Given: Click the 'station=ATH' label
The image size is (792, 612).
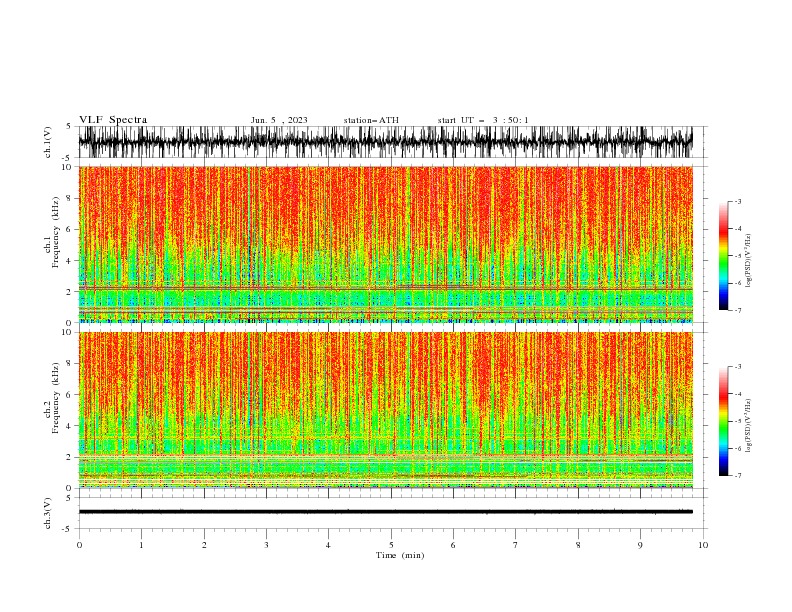Looking at the screenshot, I should (371, 120).
